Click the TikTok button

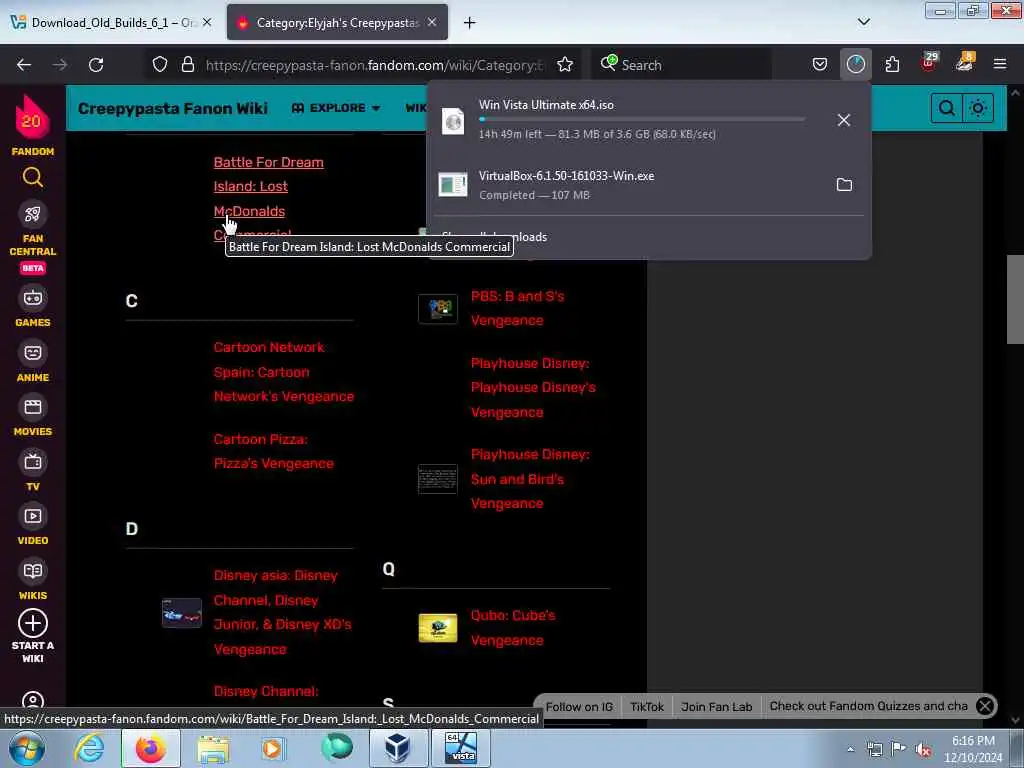tap(647, 707)
